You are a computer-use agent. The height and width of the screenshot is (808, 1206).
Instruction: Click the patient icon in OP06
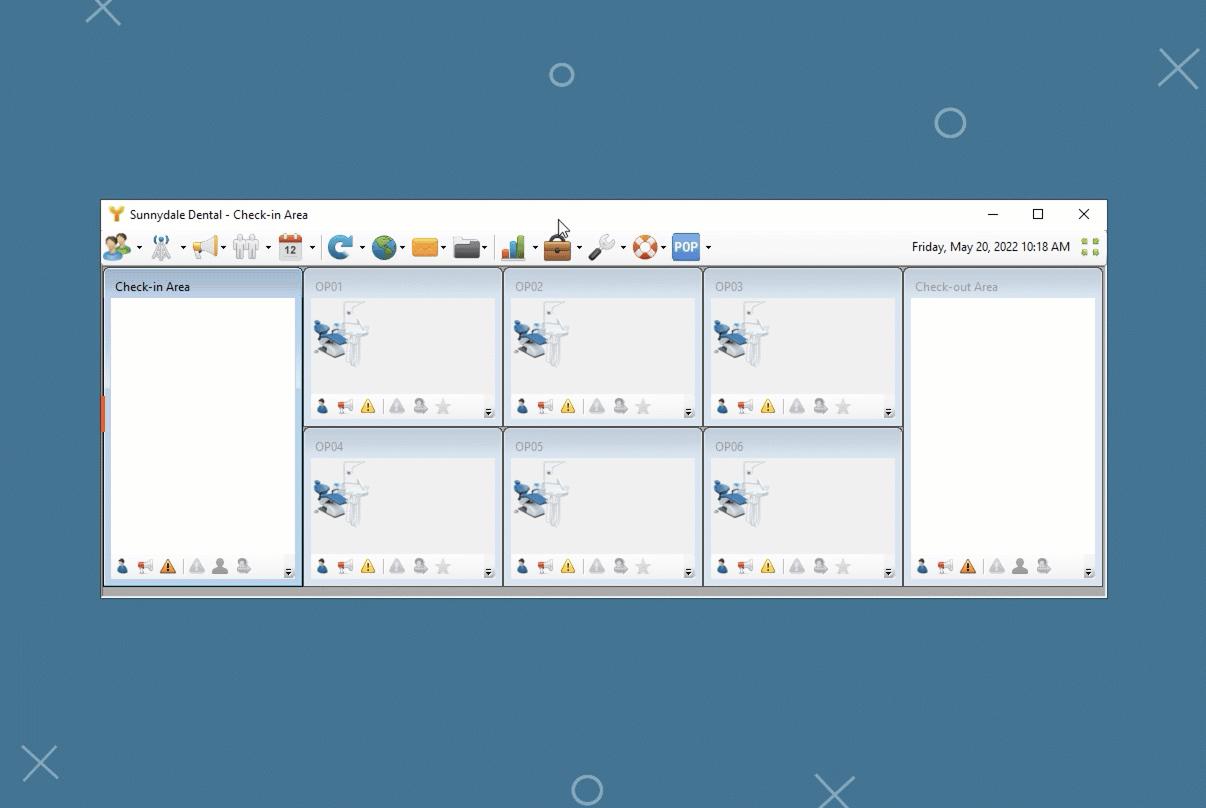point(722,566)
